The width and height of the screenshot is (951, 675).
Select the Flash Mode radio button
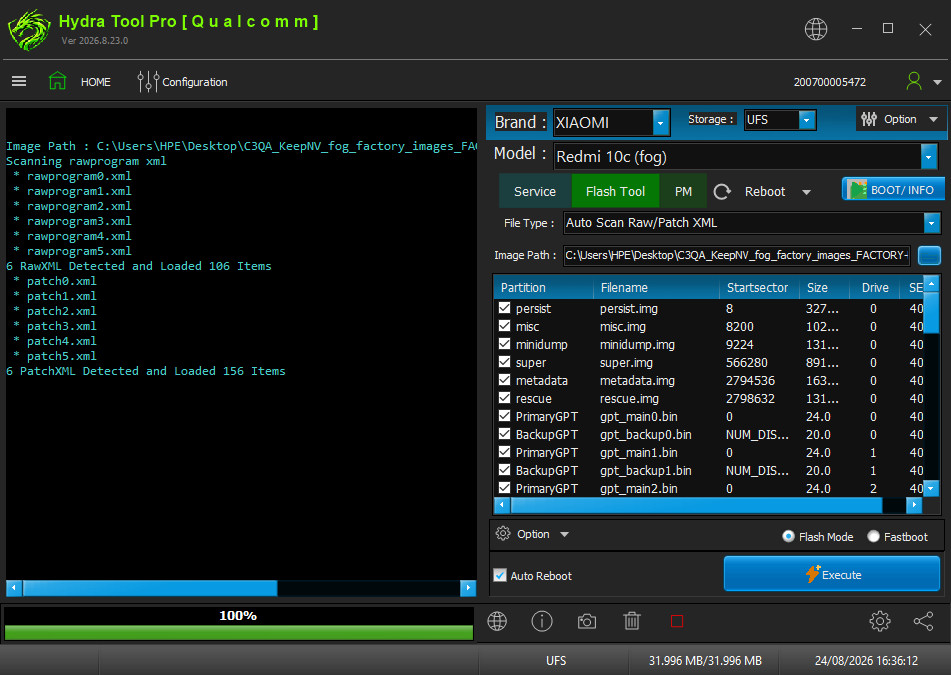(788, 536)
